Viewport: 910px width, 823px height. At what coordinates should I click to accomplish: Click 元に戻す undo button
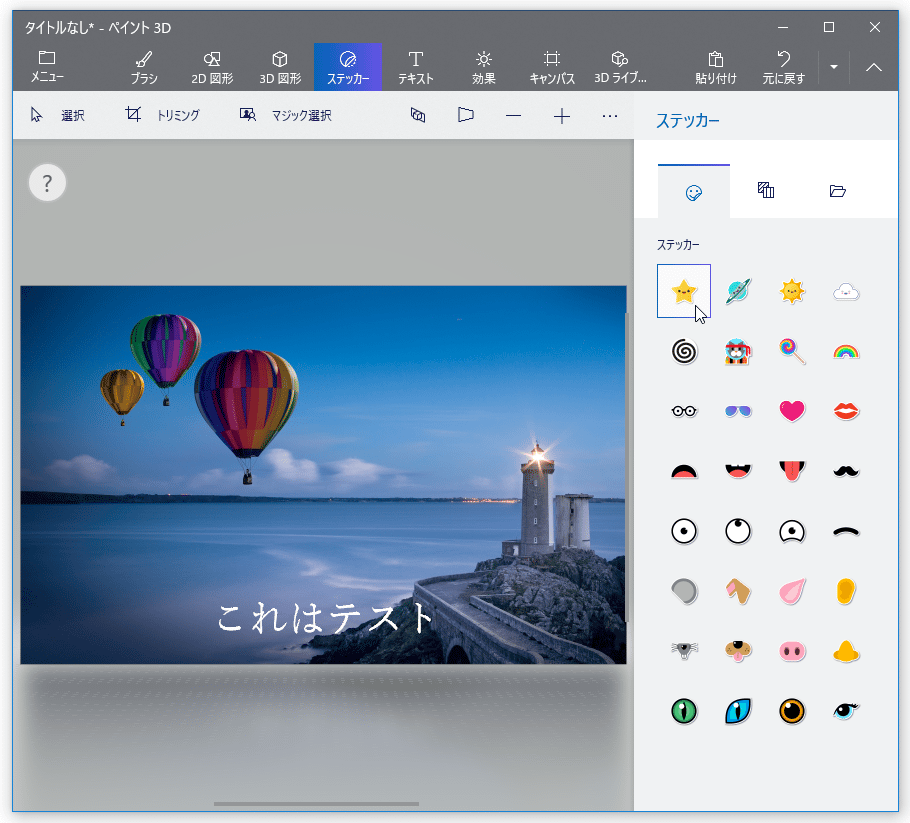(783, 67)
